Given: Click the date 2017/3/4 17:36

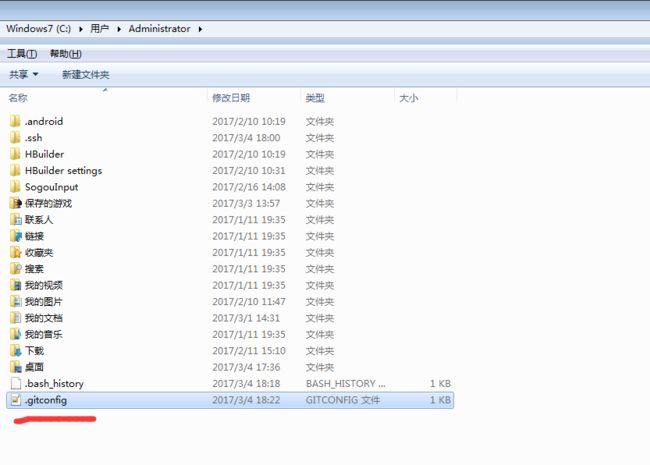Looking at the screenshot, I should (246, 367).
